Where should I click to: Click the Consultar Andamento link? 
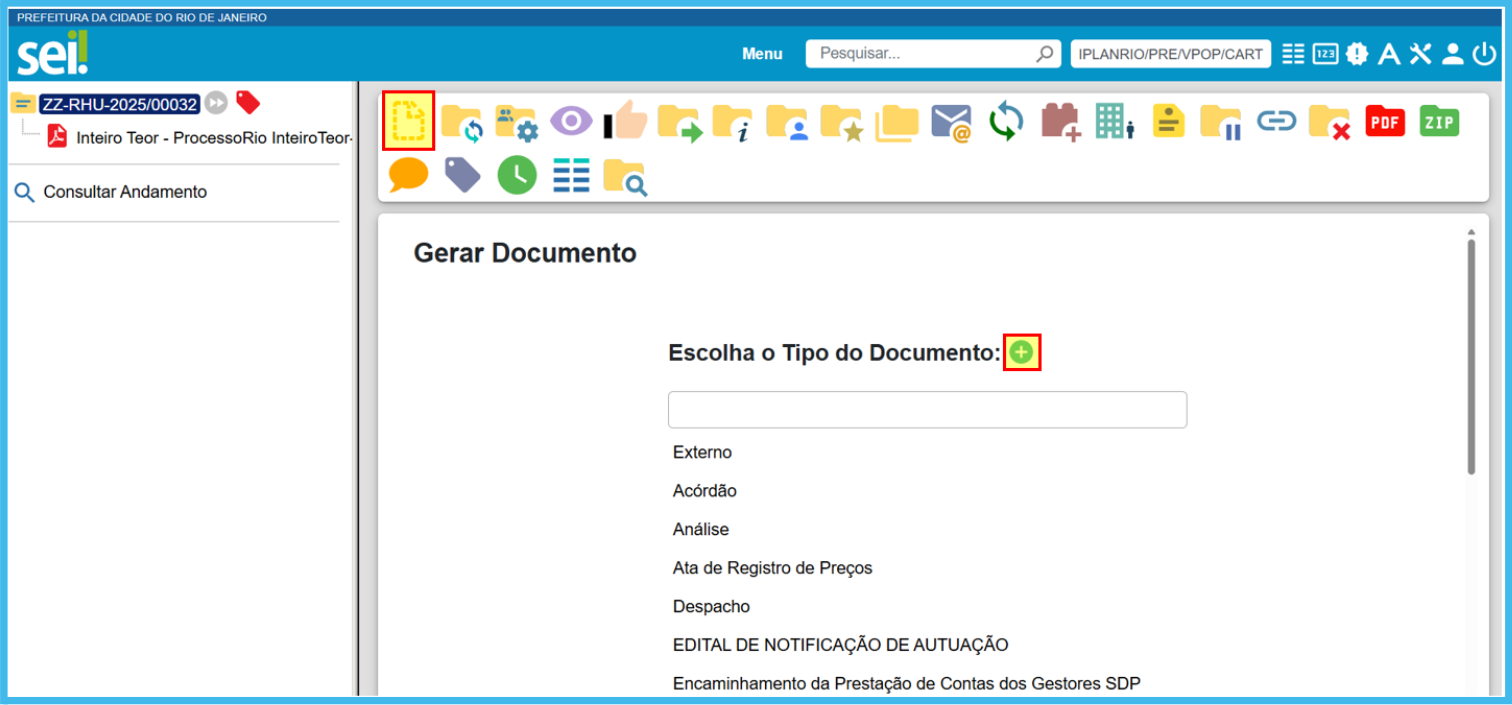point(124,192)
